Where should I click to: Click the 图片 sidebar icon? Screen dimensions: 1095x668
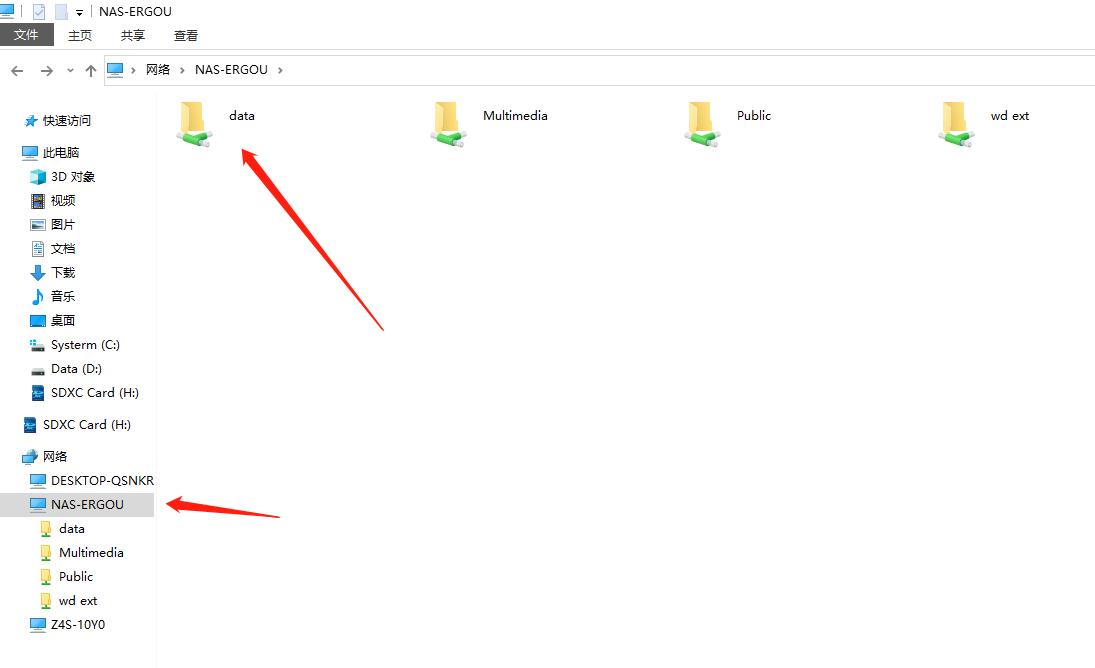tap(38, 225)
